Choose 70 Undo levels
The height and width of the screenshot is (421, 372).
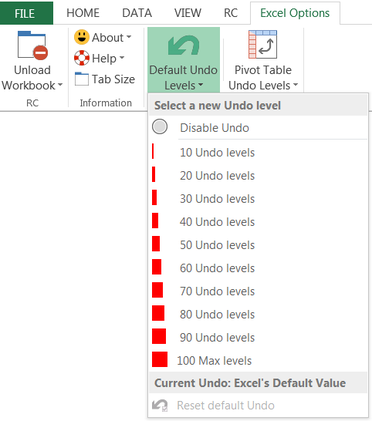pyautogui.click(x=258, y=291)
